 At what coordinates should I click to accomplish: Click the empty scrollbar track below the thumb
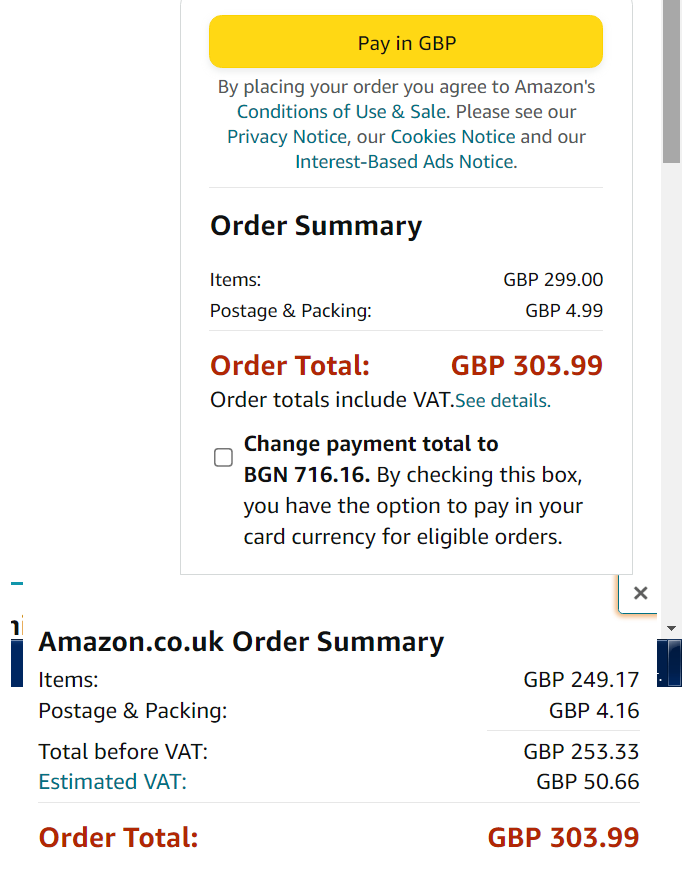672,400
